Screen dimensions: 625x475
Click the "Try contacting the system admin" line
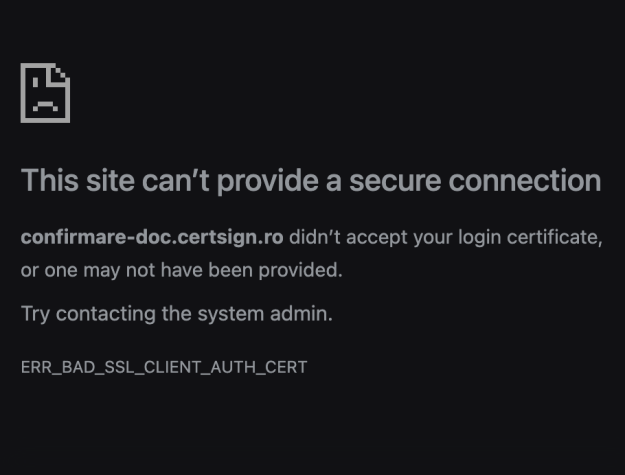tap(177, 314)
